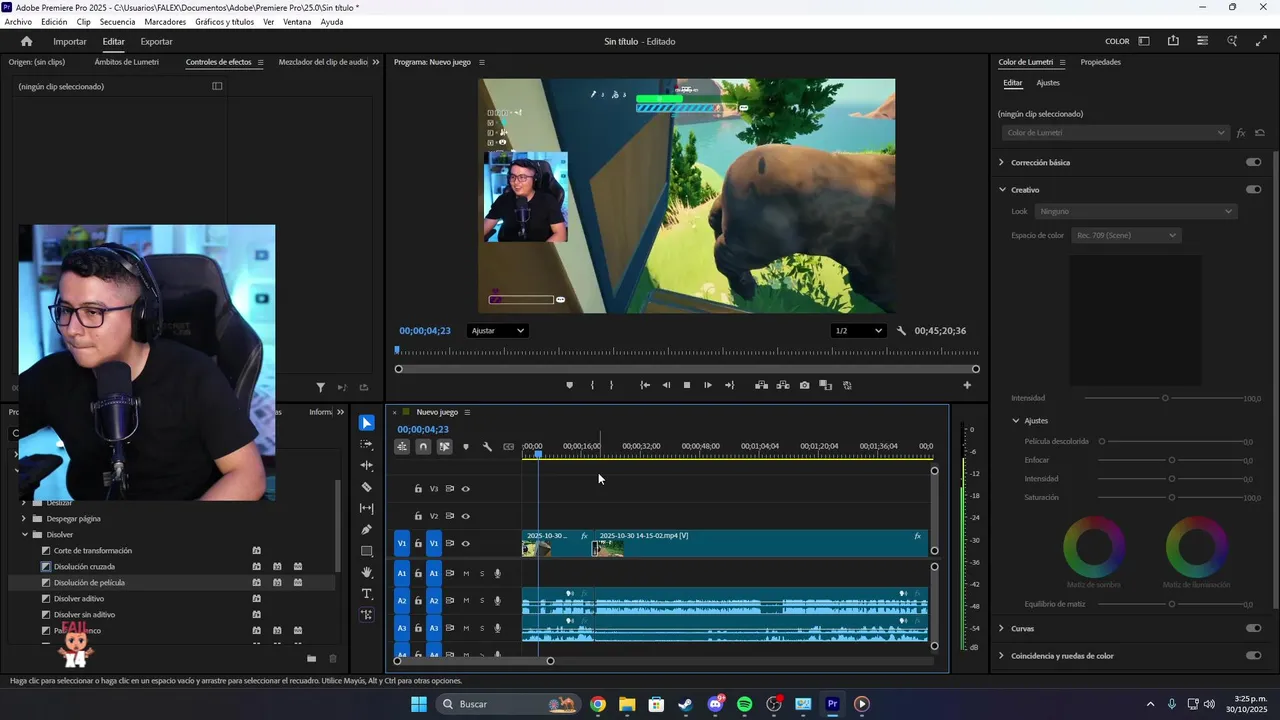Screen dimensions: 1280x720
Task: Collapse the Creativo section
Action: (x=1001, y=189)
